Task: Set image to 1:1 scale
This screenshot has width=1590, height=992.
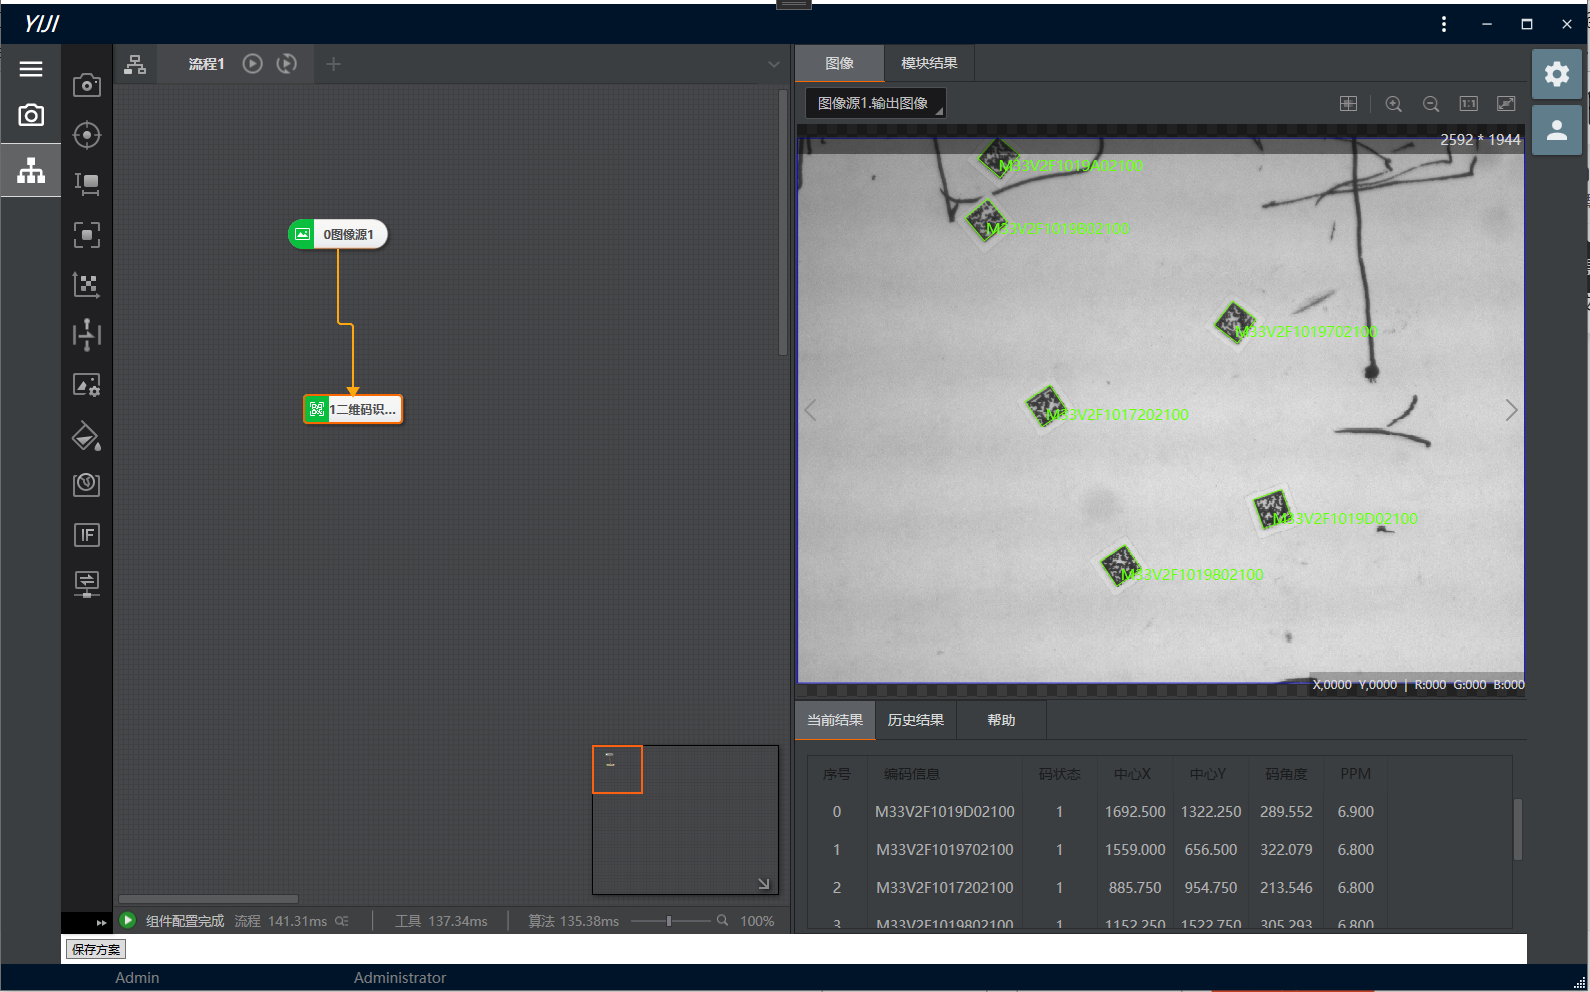Action: pos(1468,104)
